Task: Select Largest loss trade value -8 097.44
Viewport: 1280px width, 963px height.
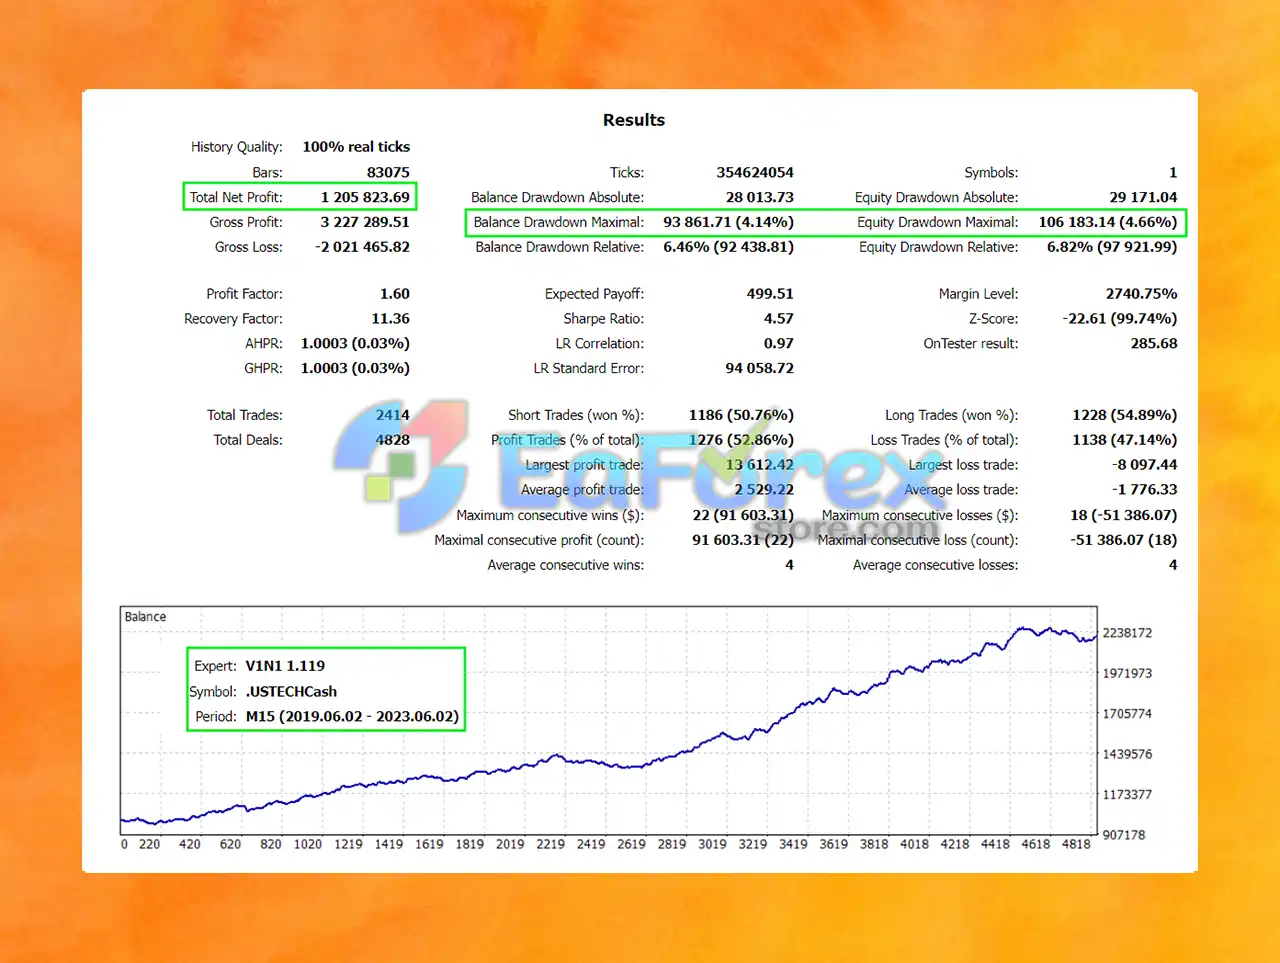Action: 1145,465
